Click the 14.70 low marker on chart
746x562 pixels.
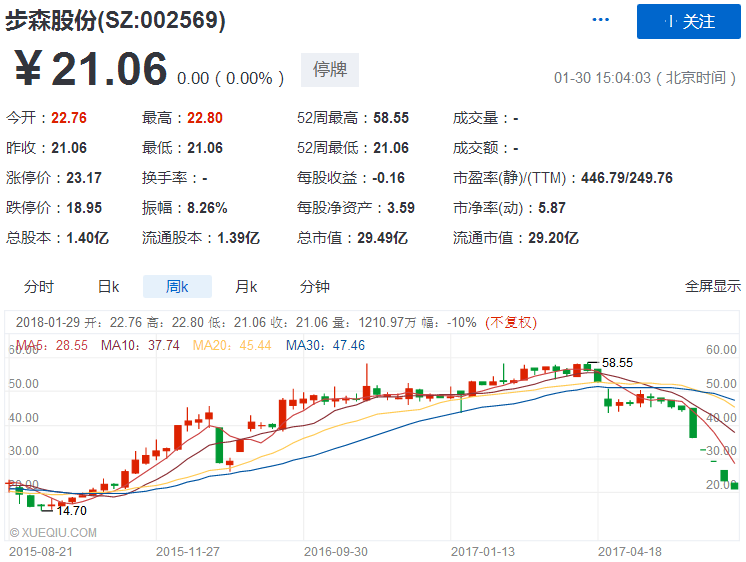tap(71, 511)
